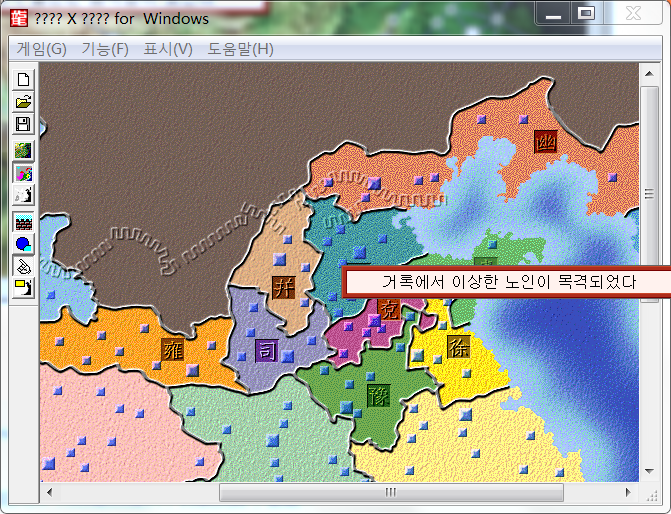Click the horizontal scrollbar thumb

391,492
